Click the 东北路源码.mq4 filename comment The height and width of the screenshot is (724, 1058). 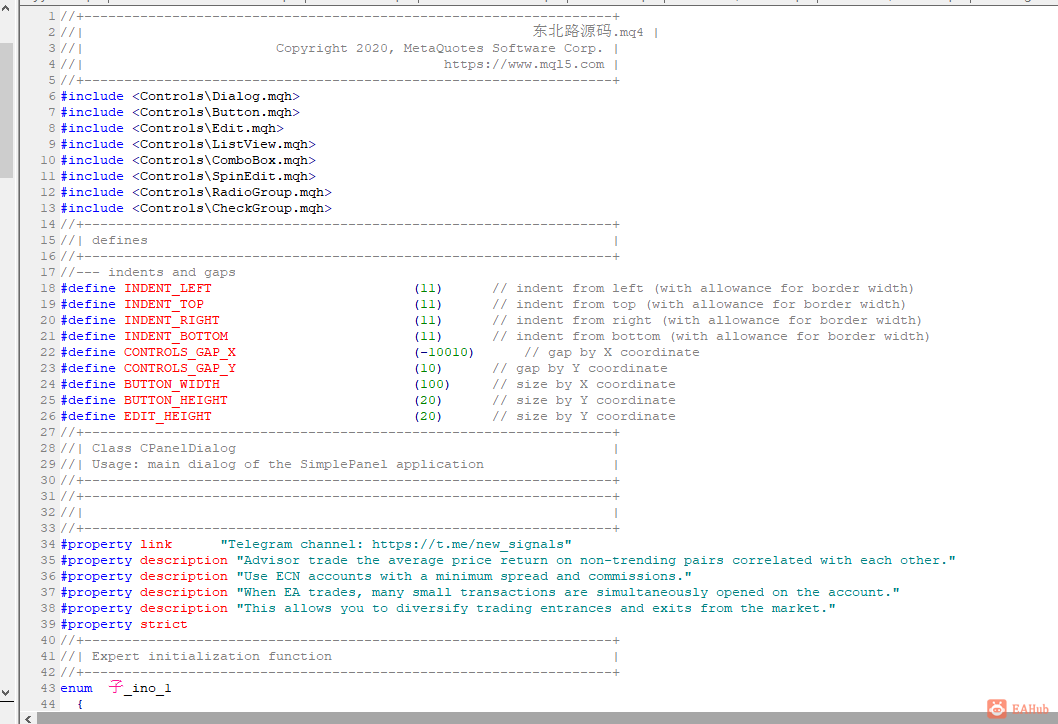coord(588,31)
